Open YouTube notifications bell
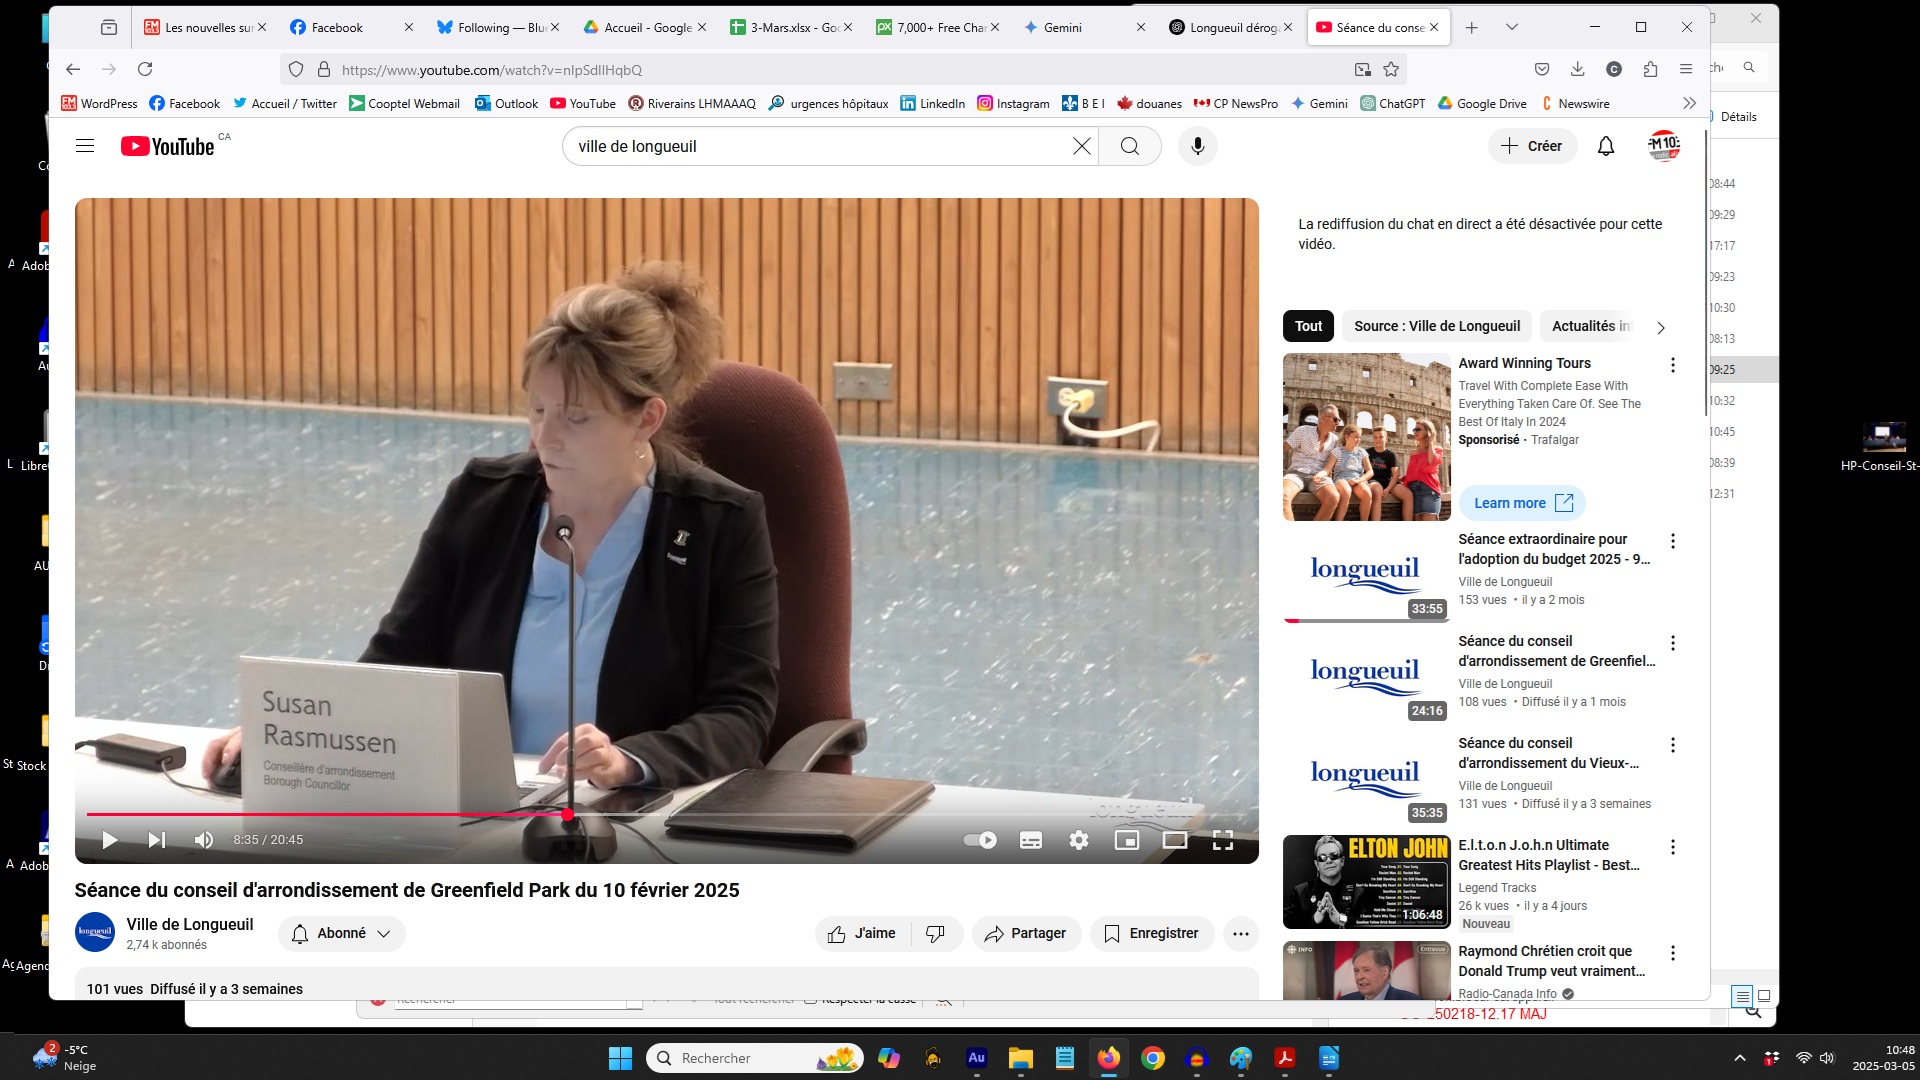1920x1080 pixels. pyautogui.click(x=1605, y=146)
